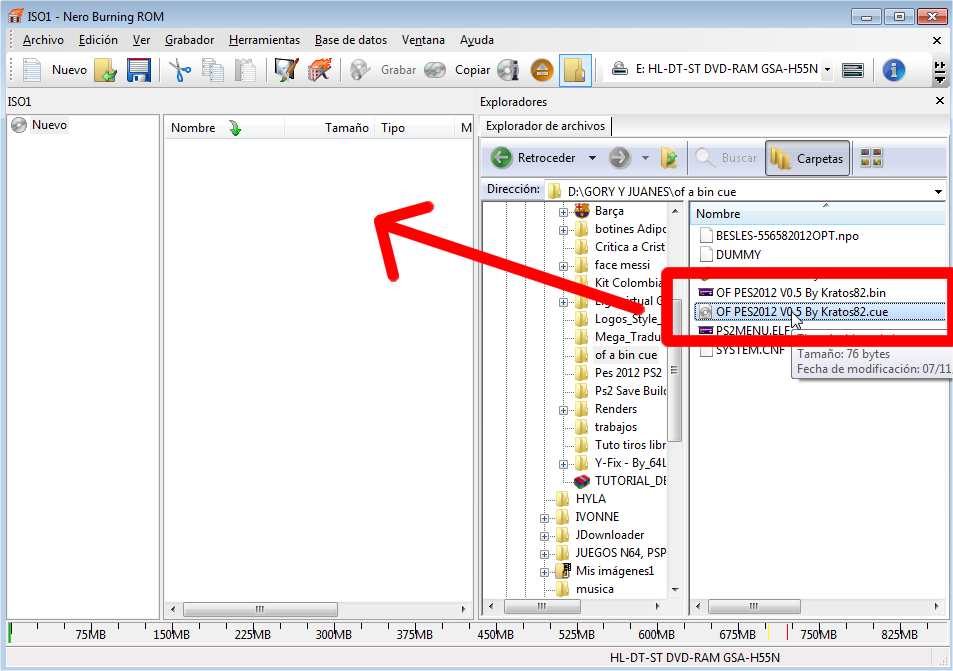Open the Archivo menu

43,40
